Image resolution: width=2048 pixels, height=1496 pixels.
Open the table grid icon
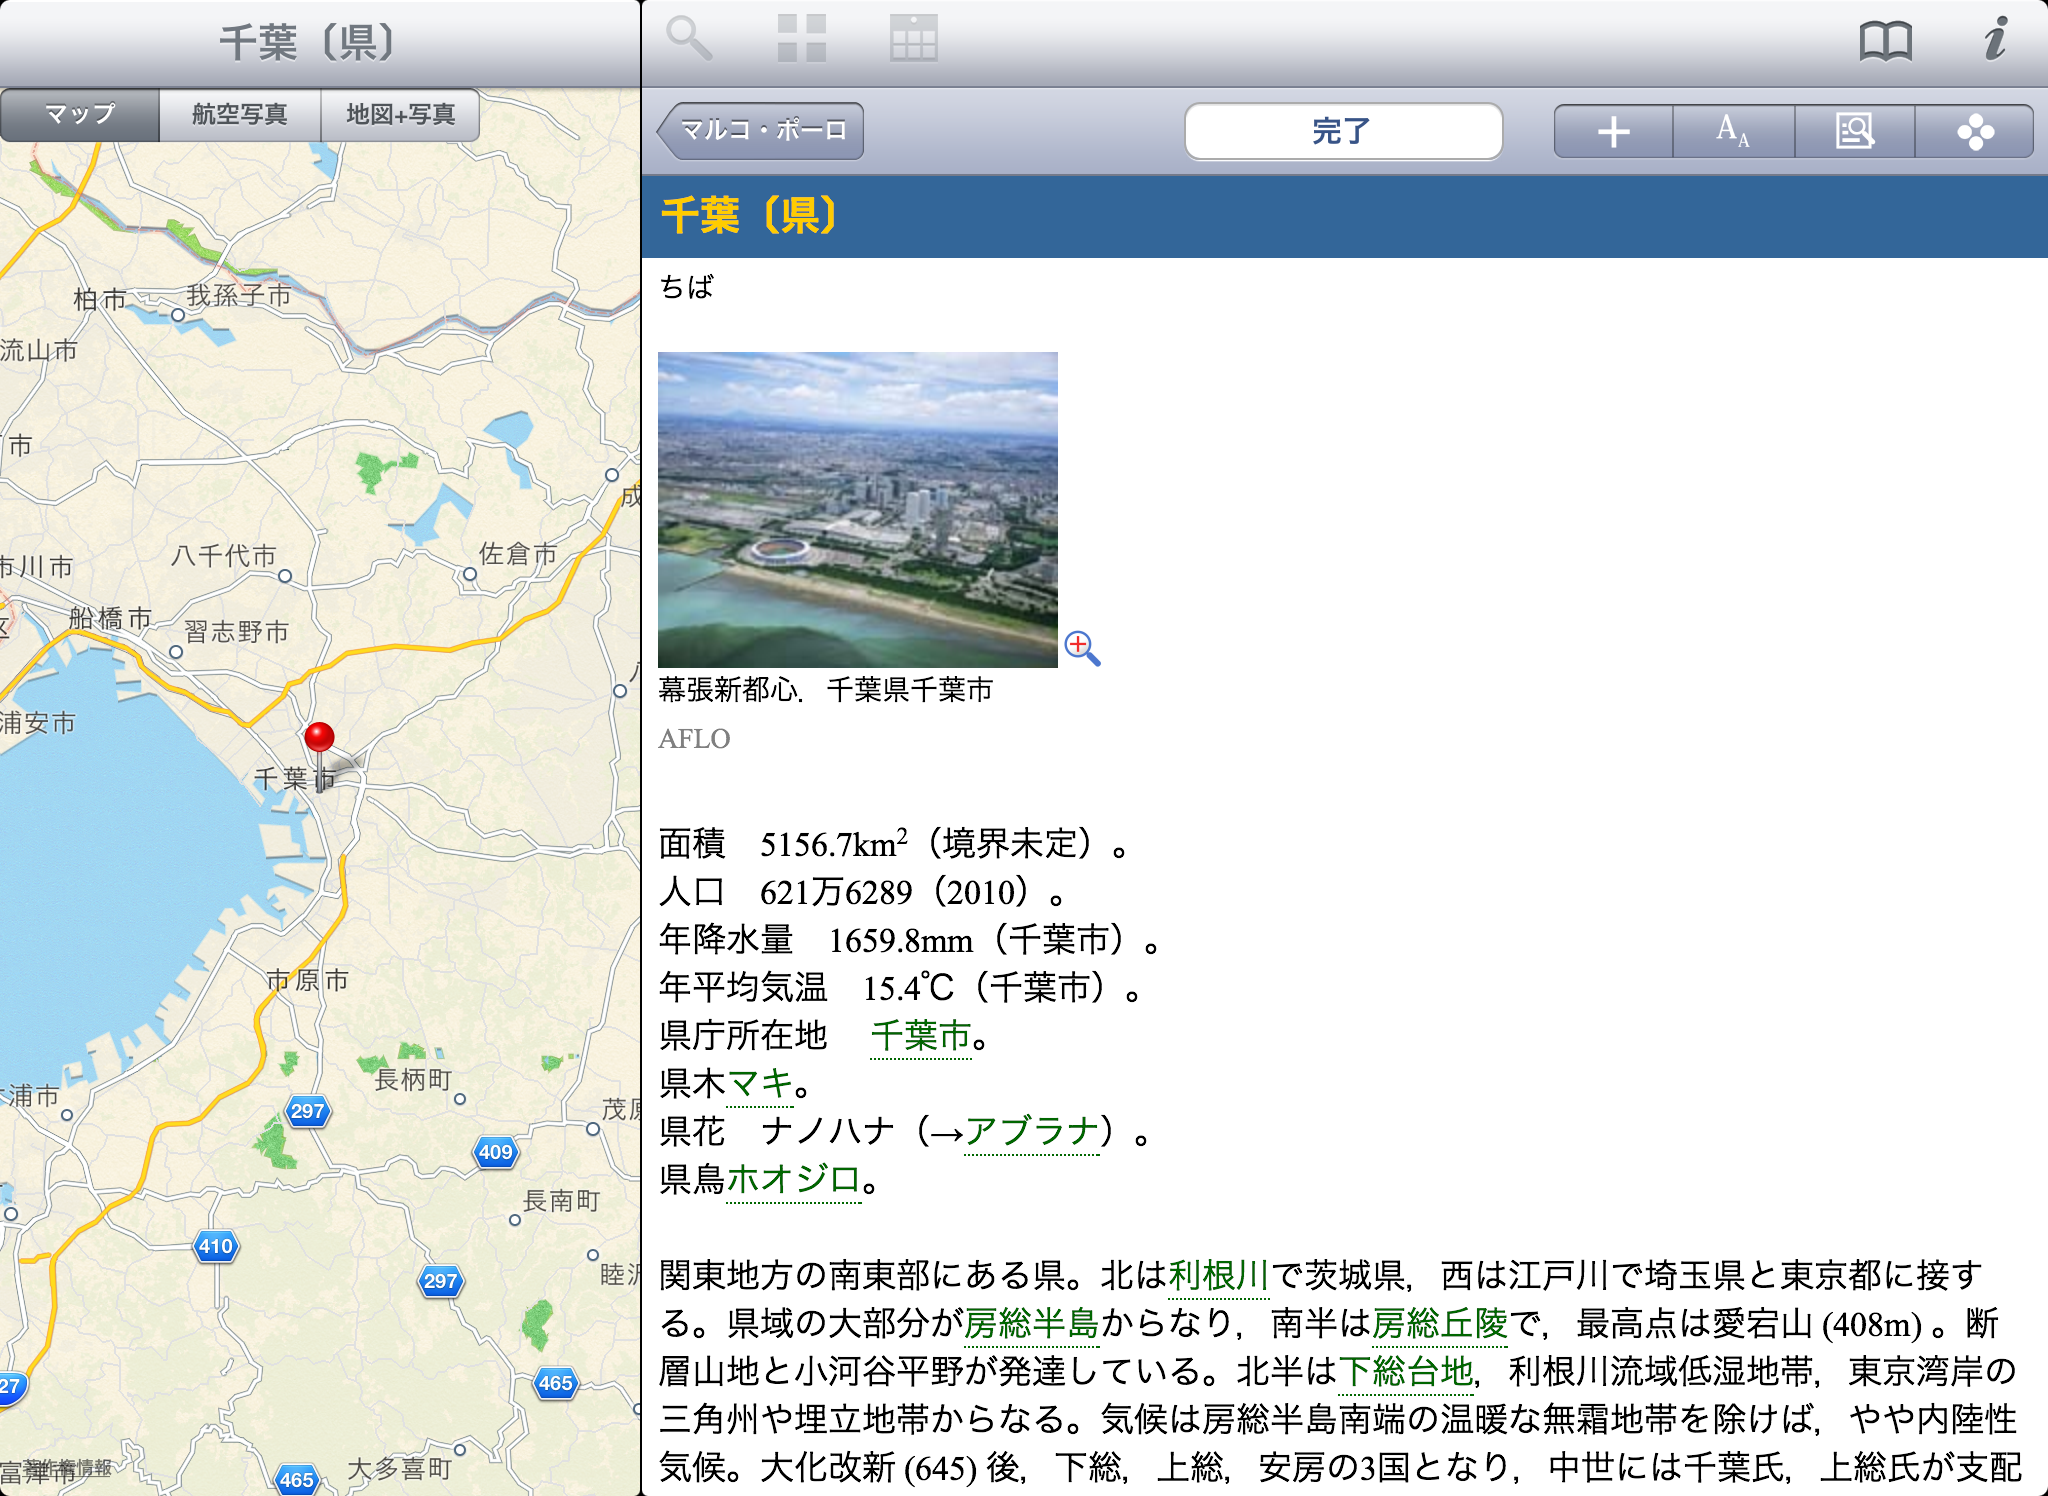(913, 39)
